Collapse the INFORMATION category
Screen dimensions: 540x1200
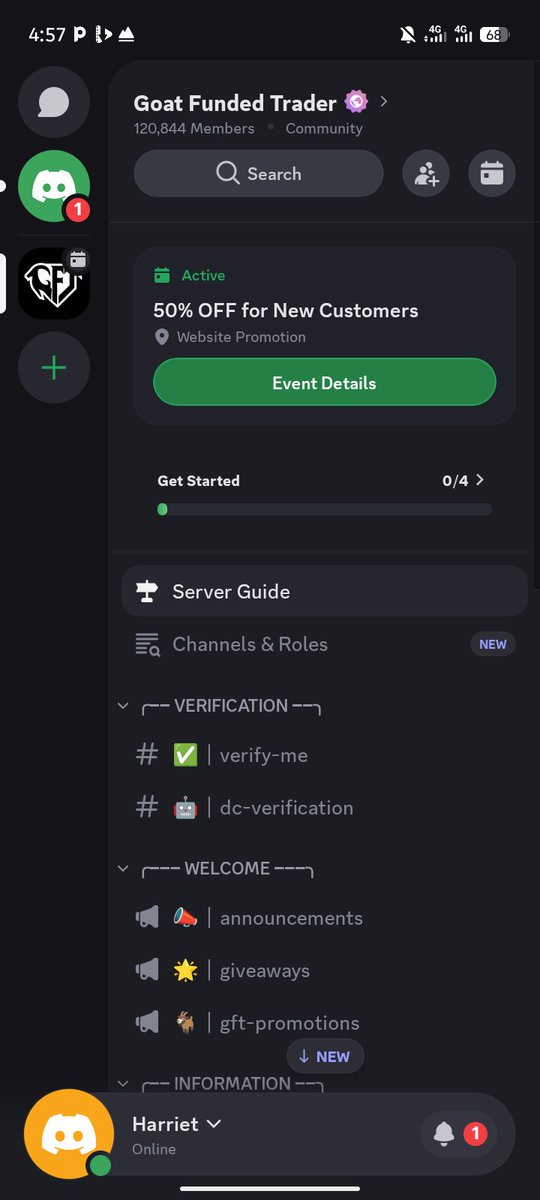(x=123, y=1083)
